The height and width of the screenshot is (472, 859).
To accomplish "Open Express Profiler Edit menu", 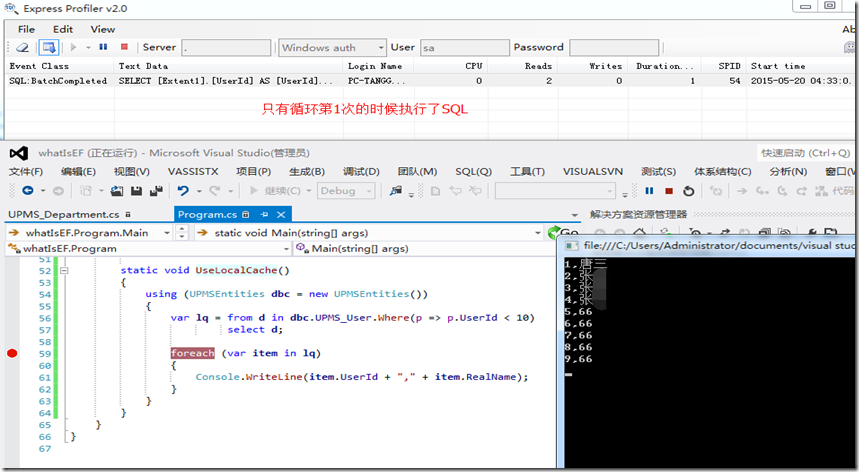I will point(63,30).
